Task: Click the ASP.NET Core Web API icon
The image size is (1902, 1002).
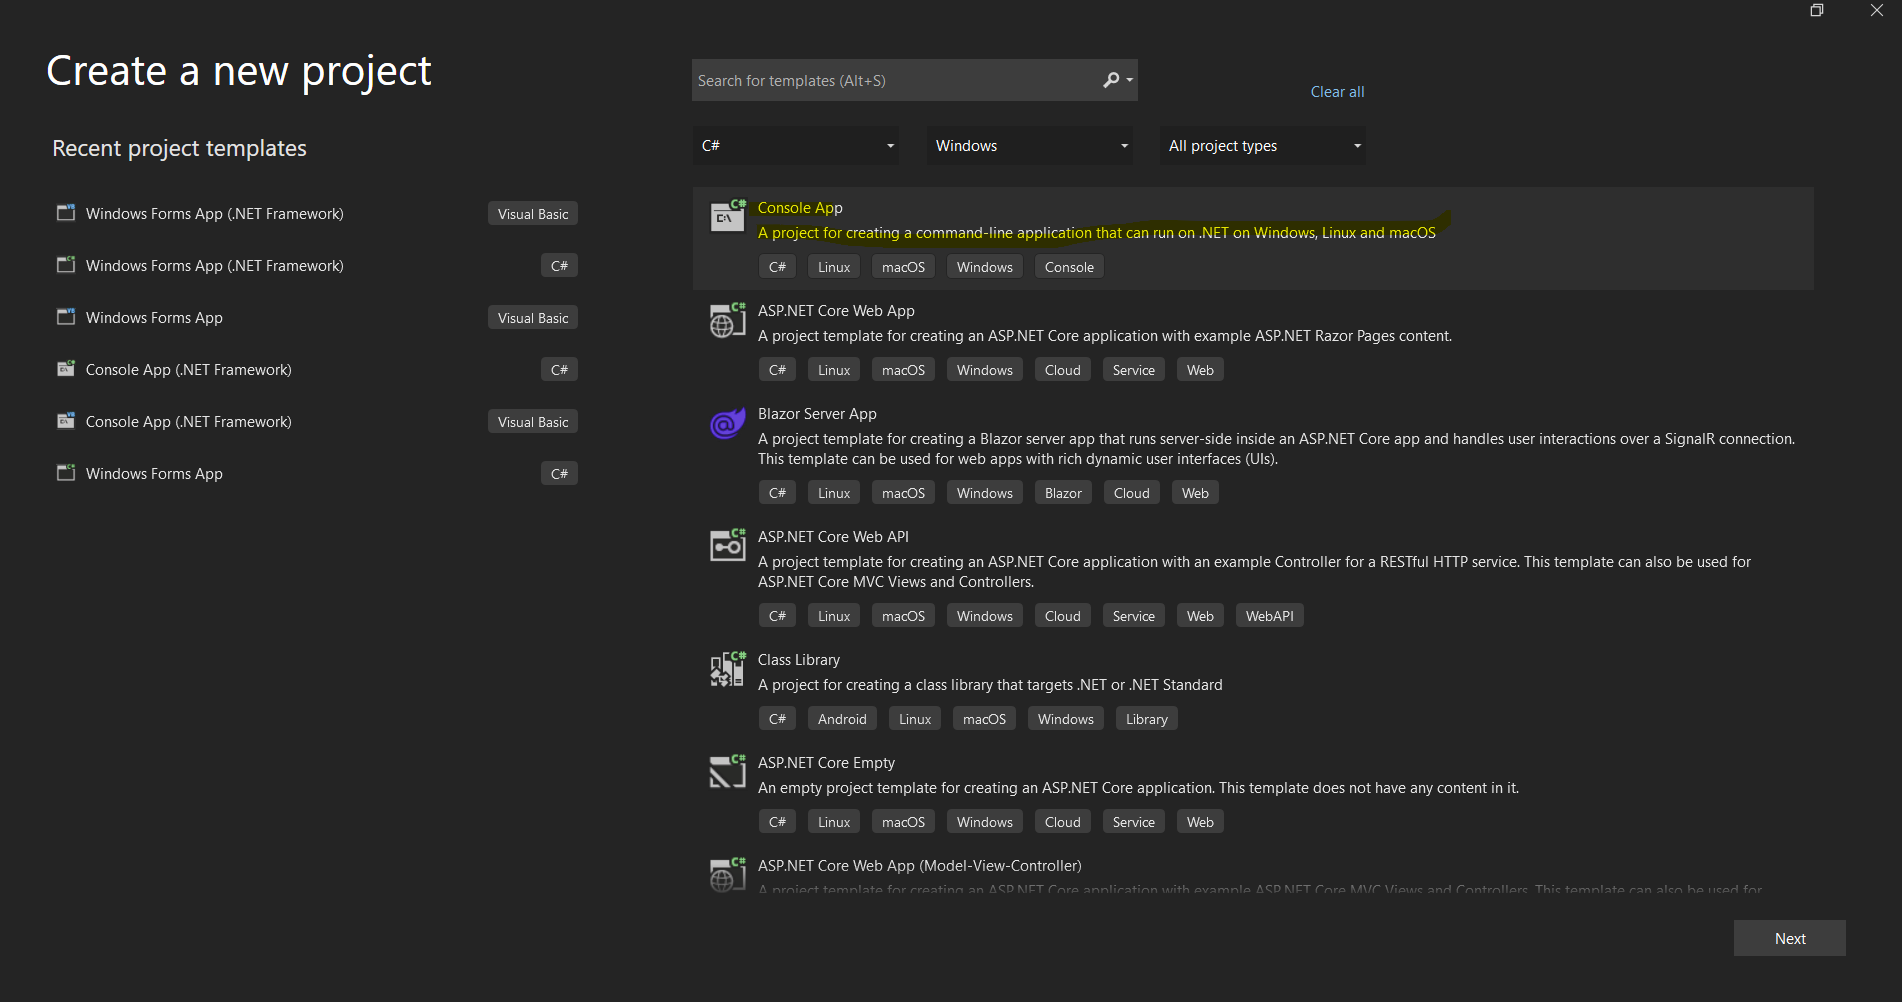Action: [727, 546]
